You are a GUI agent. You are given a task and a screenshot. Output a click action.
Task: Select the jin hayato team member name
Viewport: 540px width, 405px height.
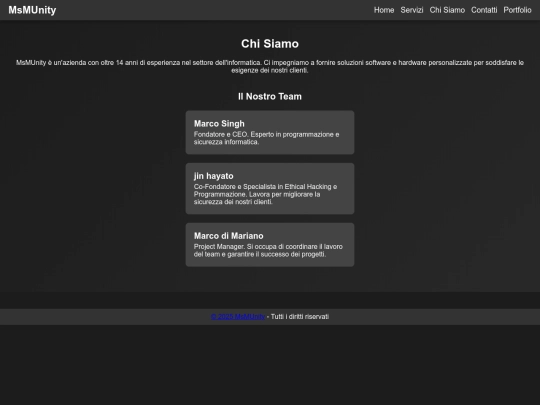214,176
